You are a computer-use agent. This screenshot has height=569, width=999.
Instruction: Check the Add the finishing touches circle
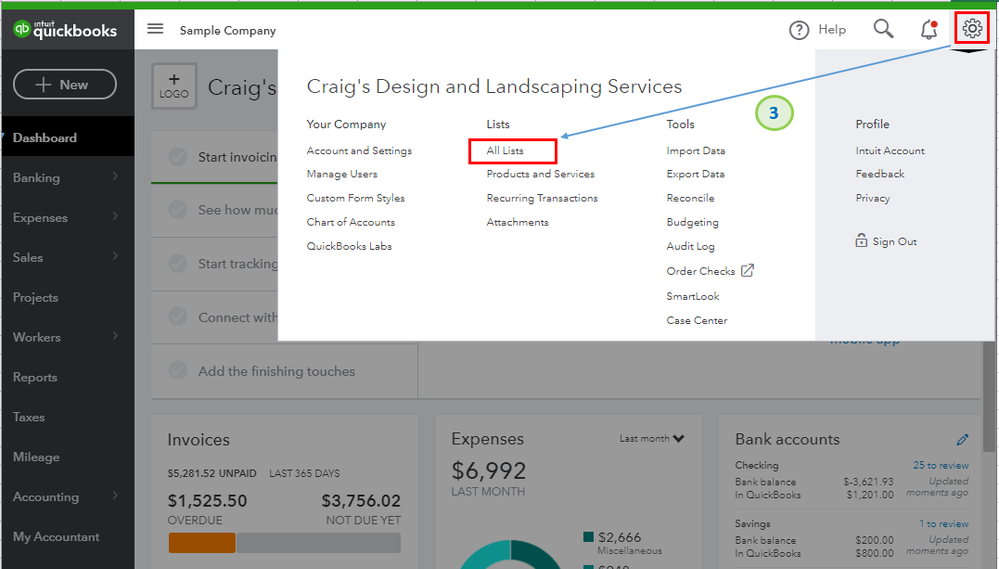[178, 371]
